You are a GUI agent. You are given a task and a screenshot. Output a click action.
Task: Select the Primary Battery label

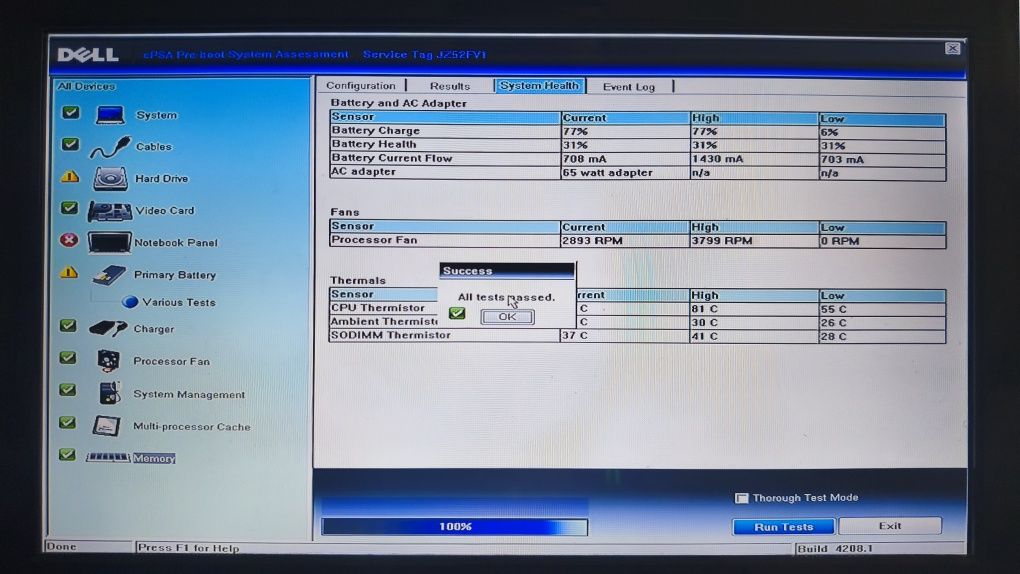175,275
